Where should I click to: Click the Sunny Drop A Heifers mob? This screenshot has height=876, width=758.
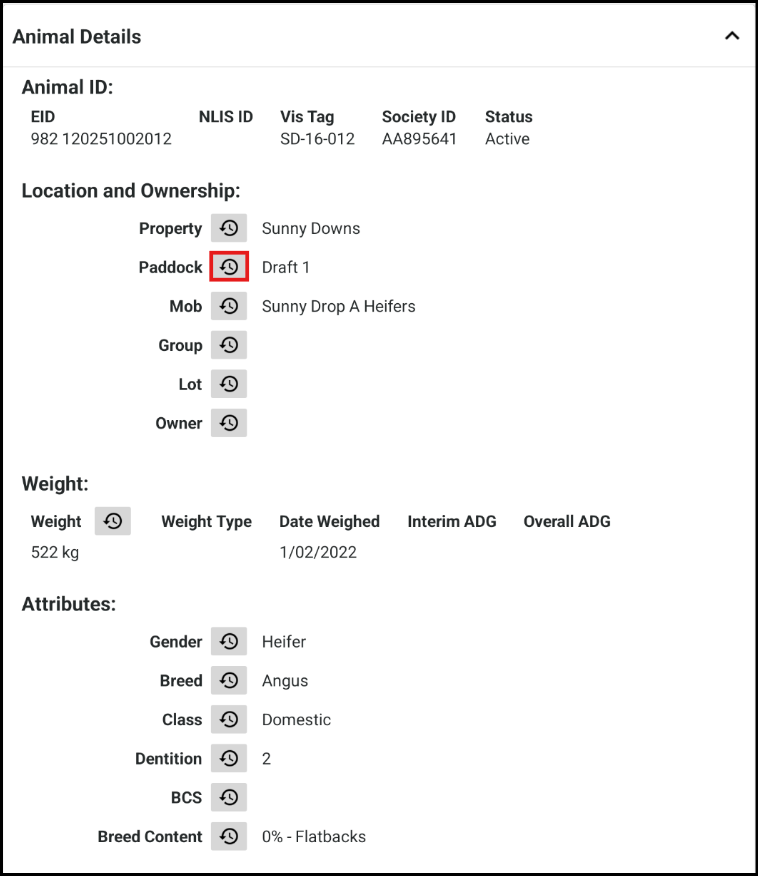pyautogui.click(x=338, y=306)
